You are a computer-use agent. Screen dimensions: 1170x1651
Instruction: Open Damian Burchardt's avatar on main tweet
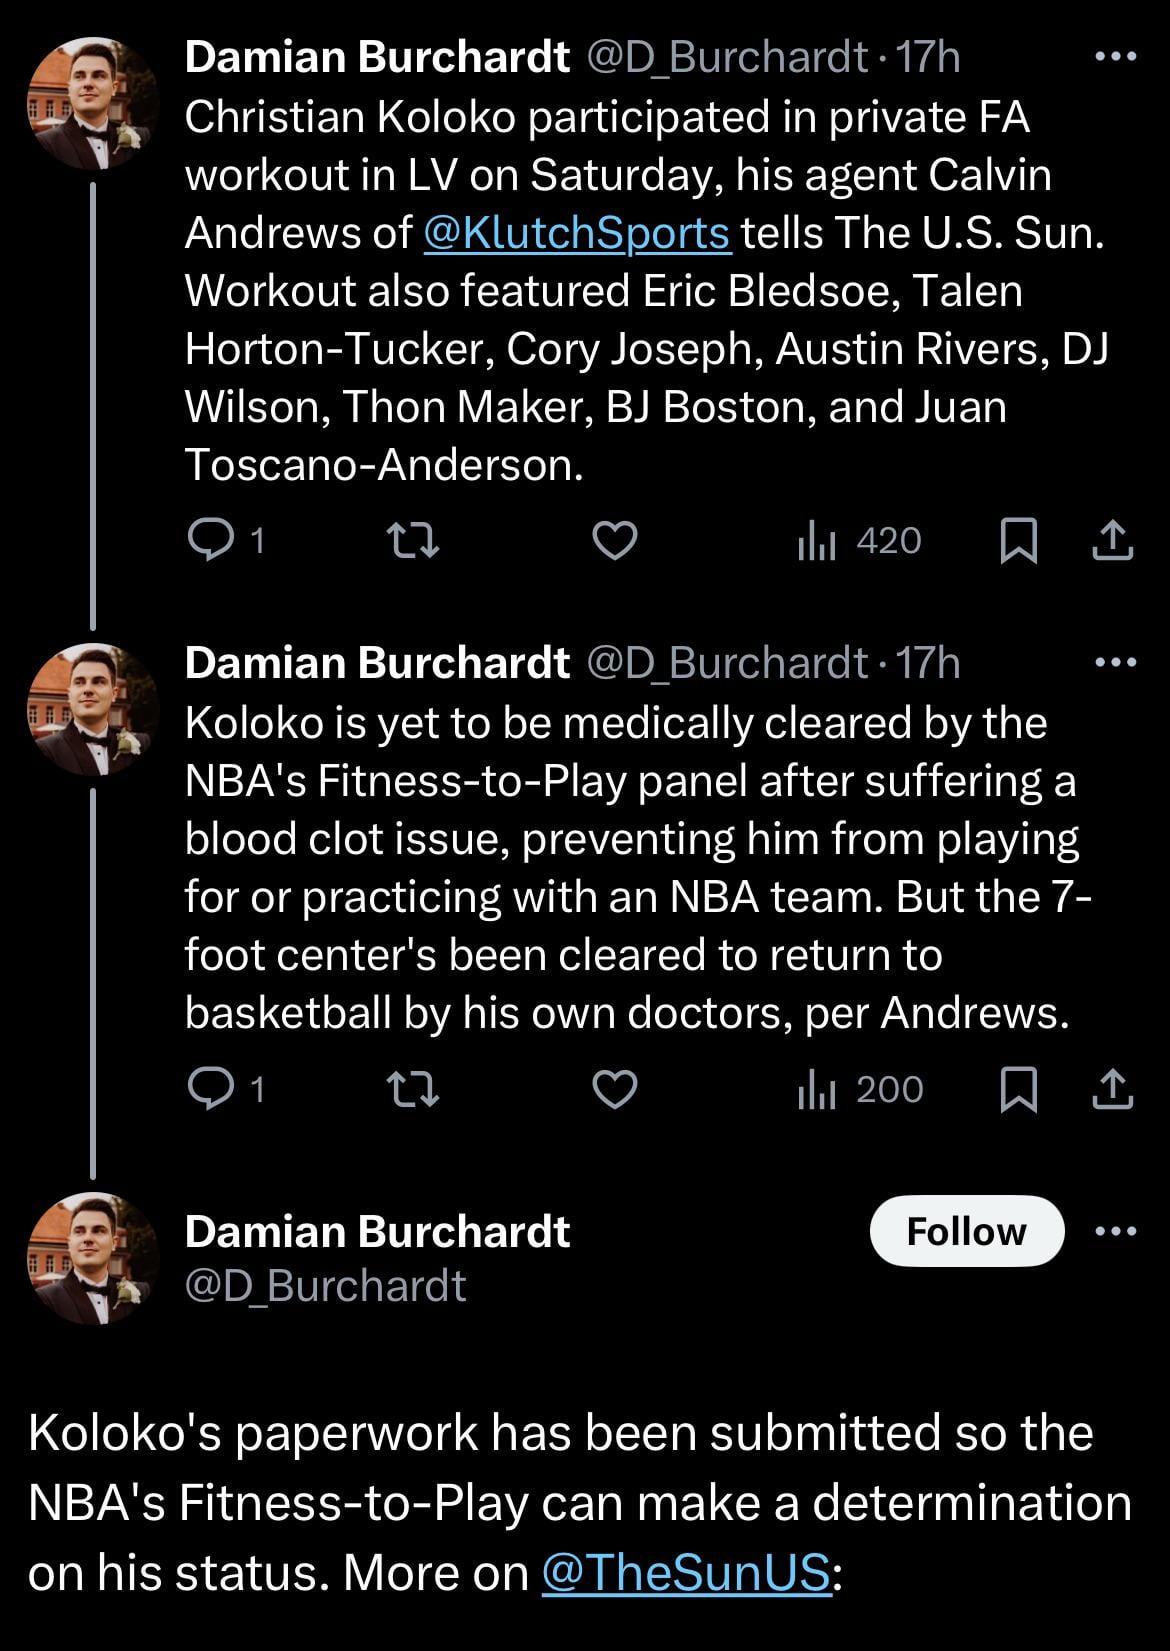(92, 1257)
